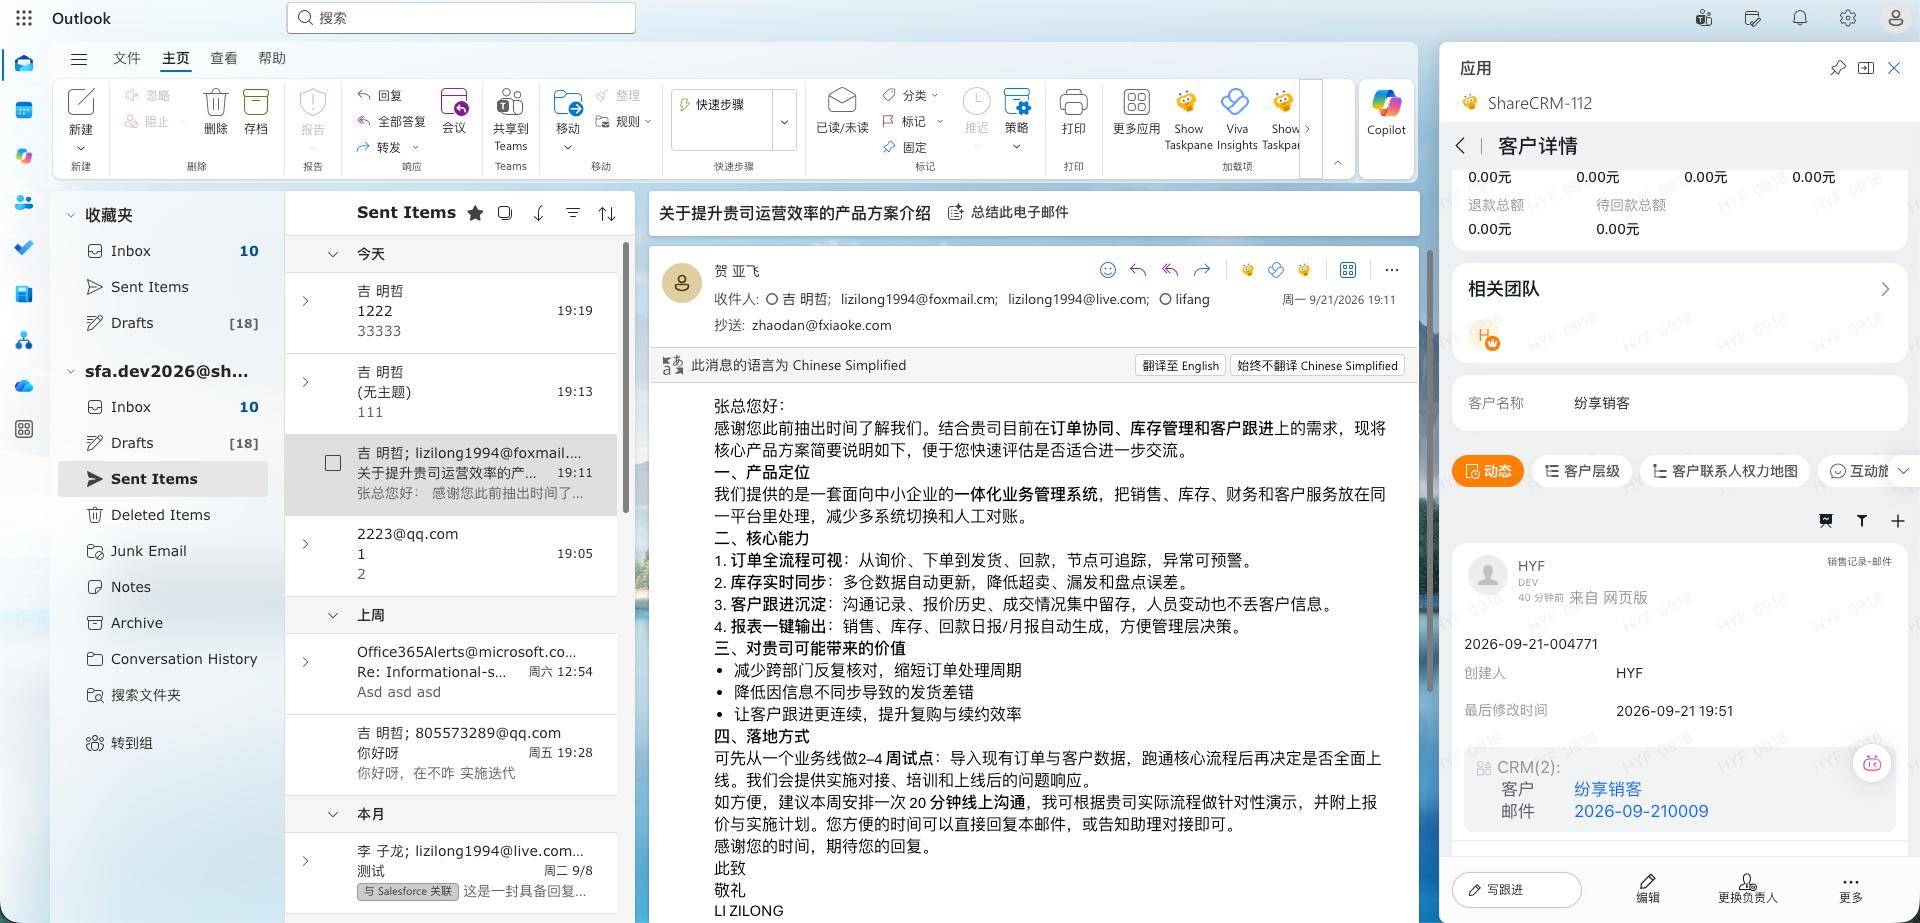Check the selected email's checkbox

click(333, 463)
